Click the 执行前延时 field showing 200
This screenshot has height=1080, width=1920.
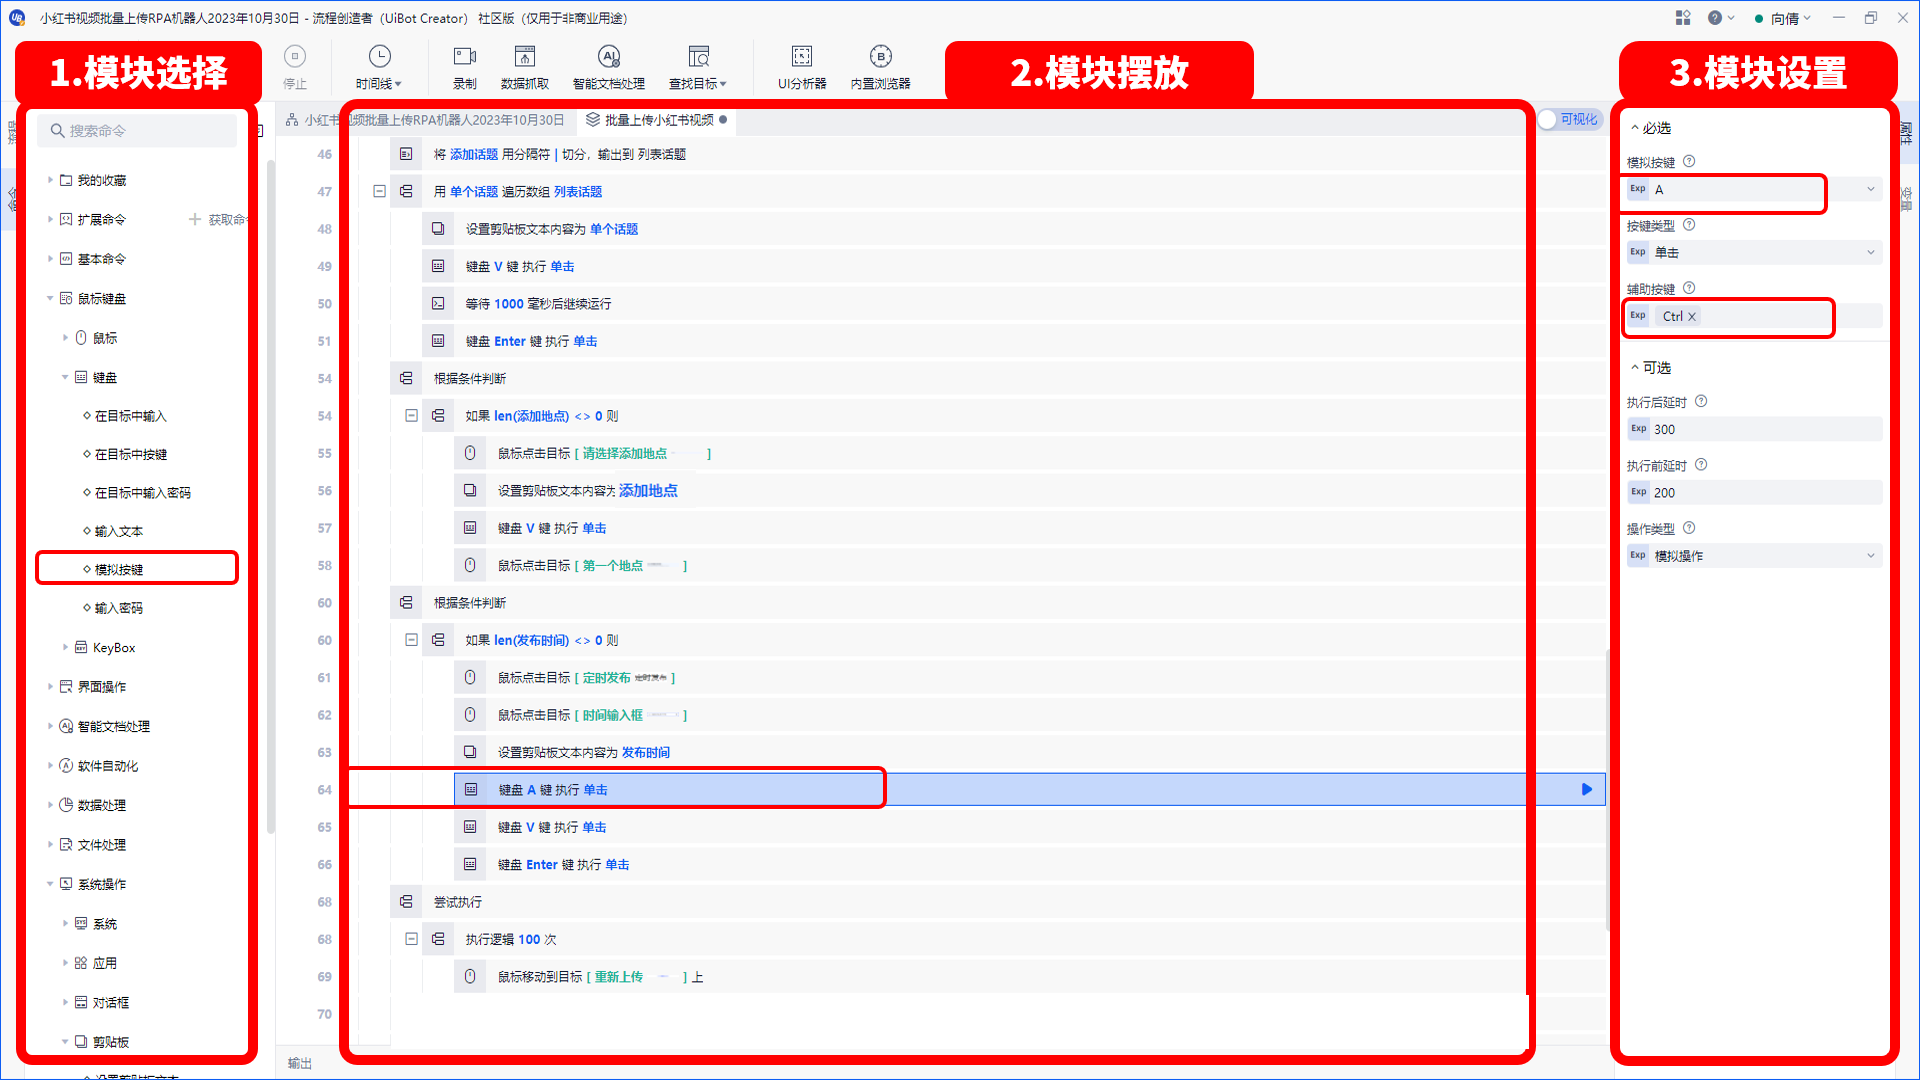click(x=1754, y=492)
